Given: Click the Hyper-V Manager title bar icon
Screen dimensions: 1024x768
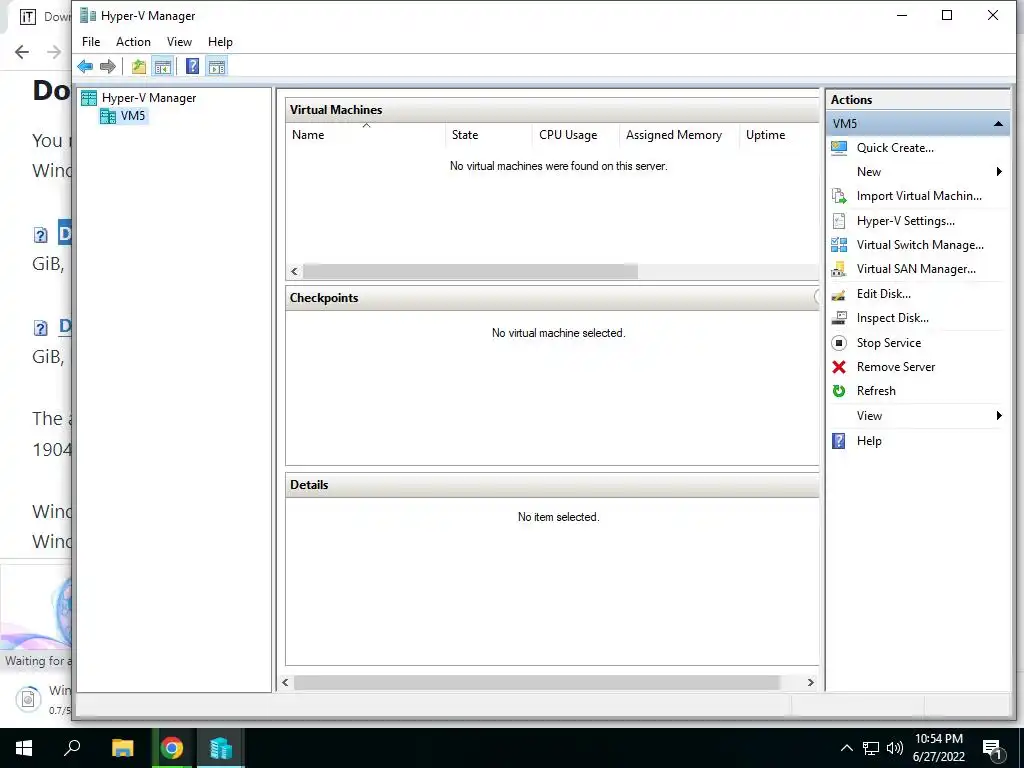Looking at the screenshot, I should pos(88,16).
